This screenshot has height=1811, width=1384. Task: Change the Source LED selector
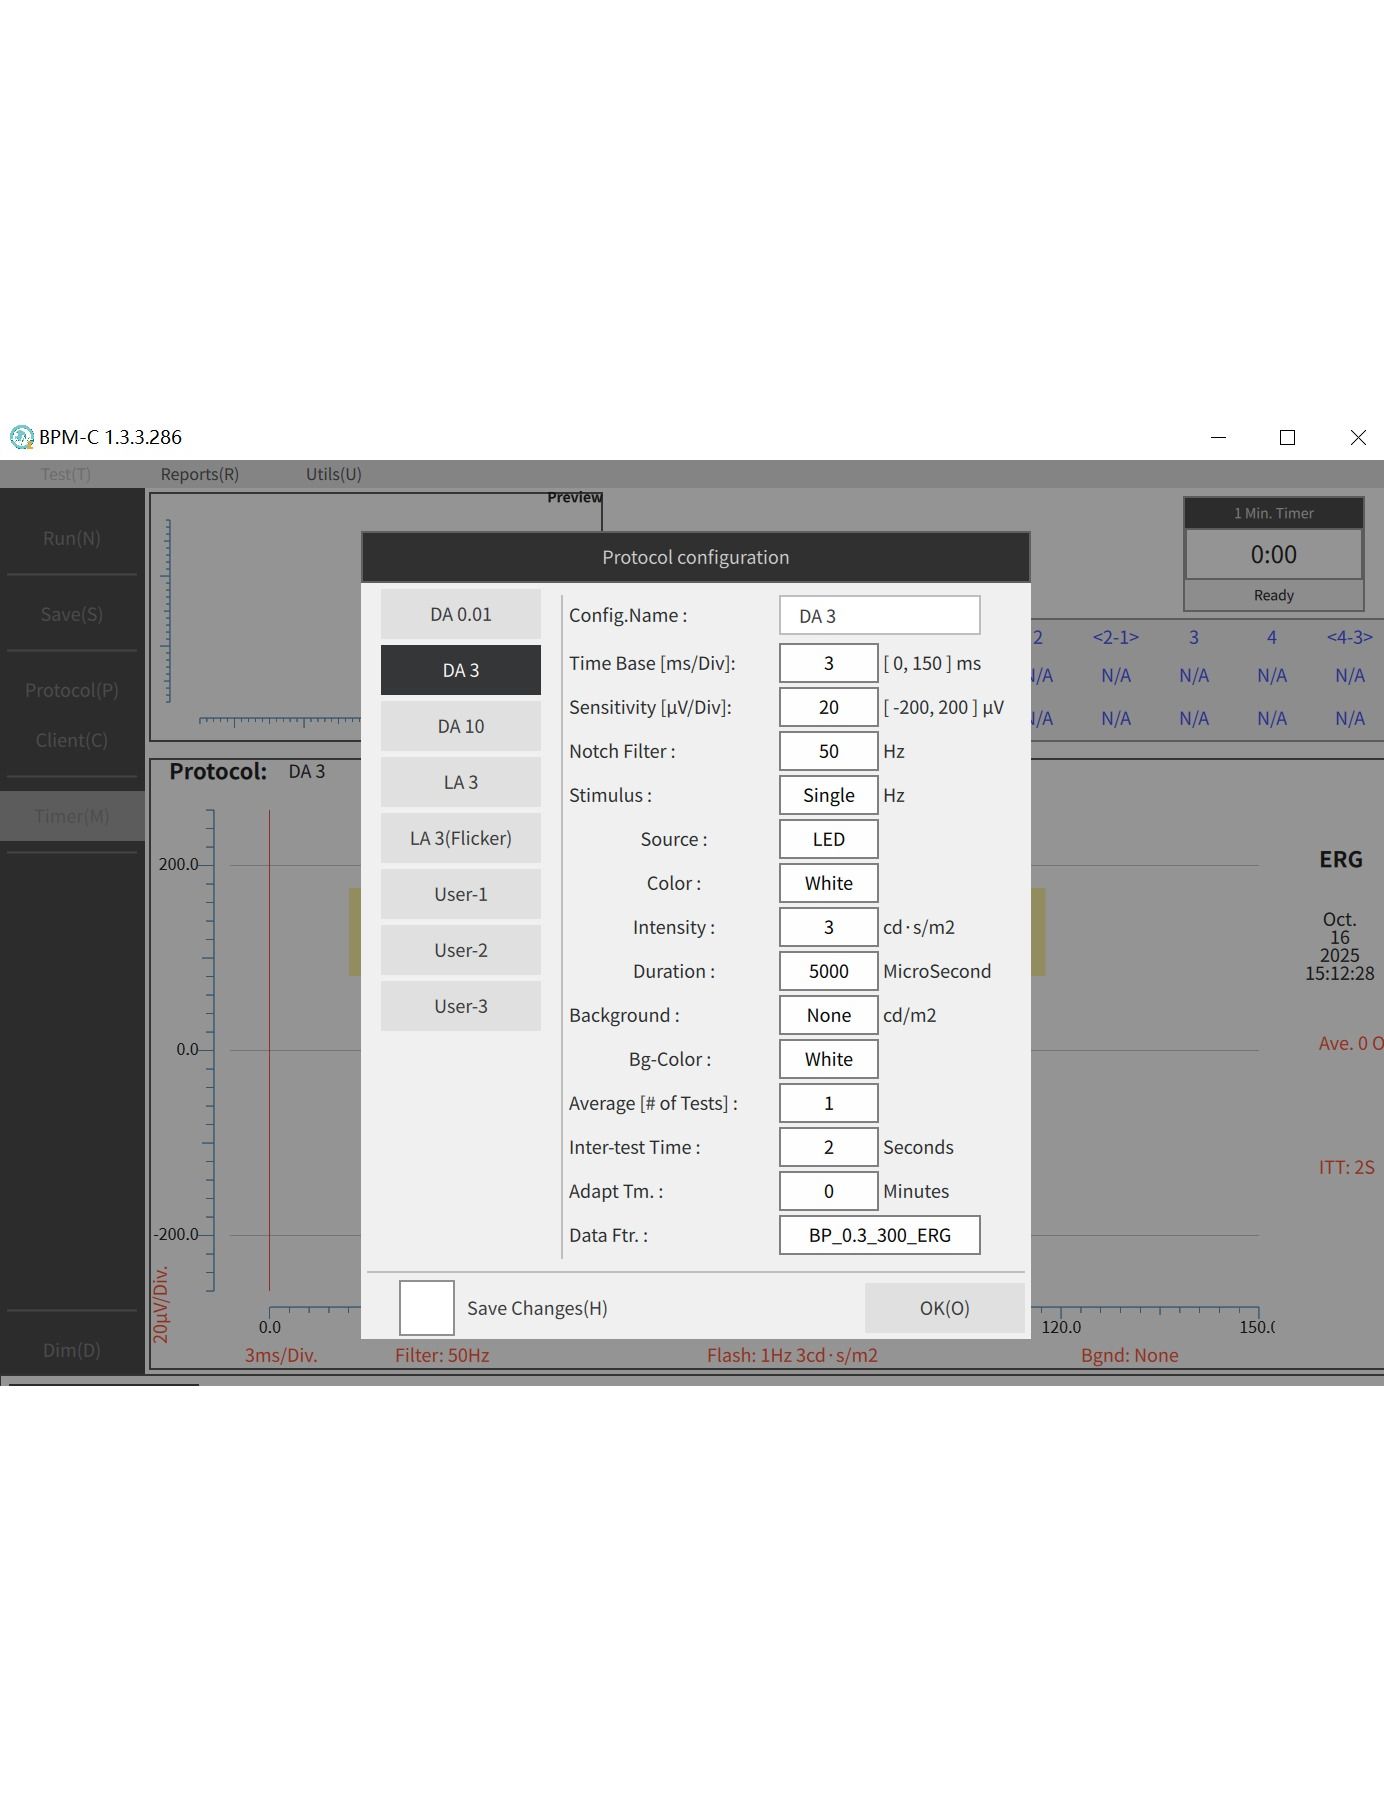[828, 839]
